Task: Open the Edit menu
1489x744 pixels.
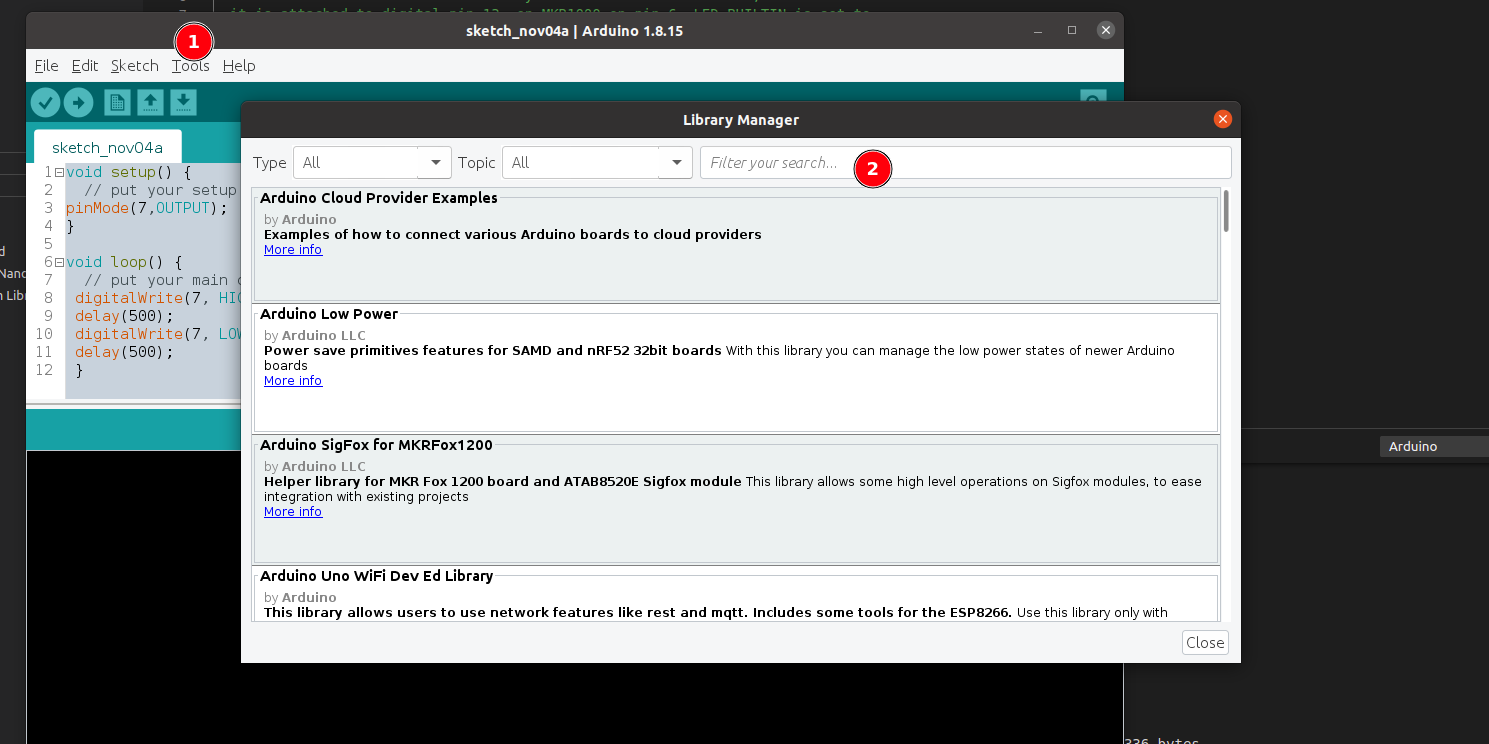Action: click(x=85, y=66)
